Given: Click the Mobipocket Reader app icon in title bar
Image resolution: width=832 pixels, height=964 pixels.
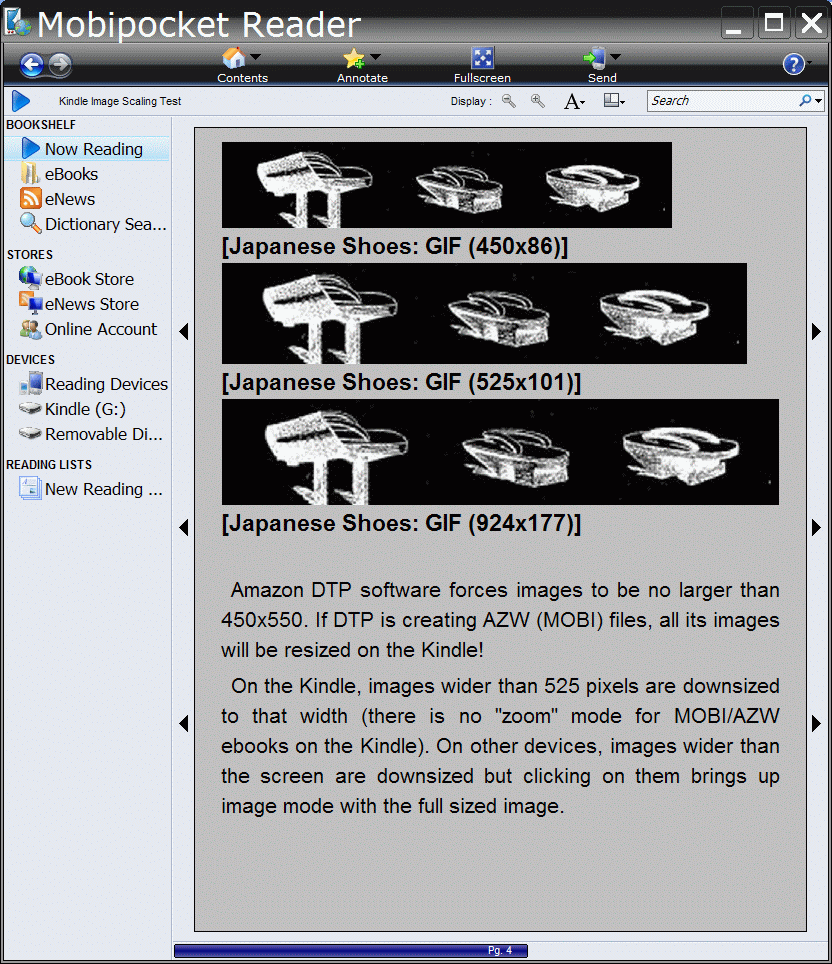Looking at the screenshot, I should point(17,23).
